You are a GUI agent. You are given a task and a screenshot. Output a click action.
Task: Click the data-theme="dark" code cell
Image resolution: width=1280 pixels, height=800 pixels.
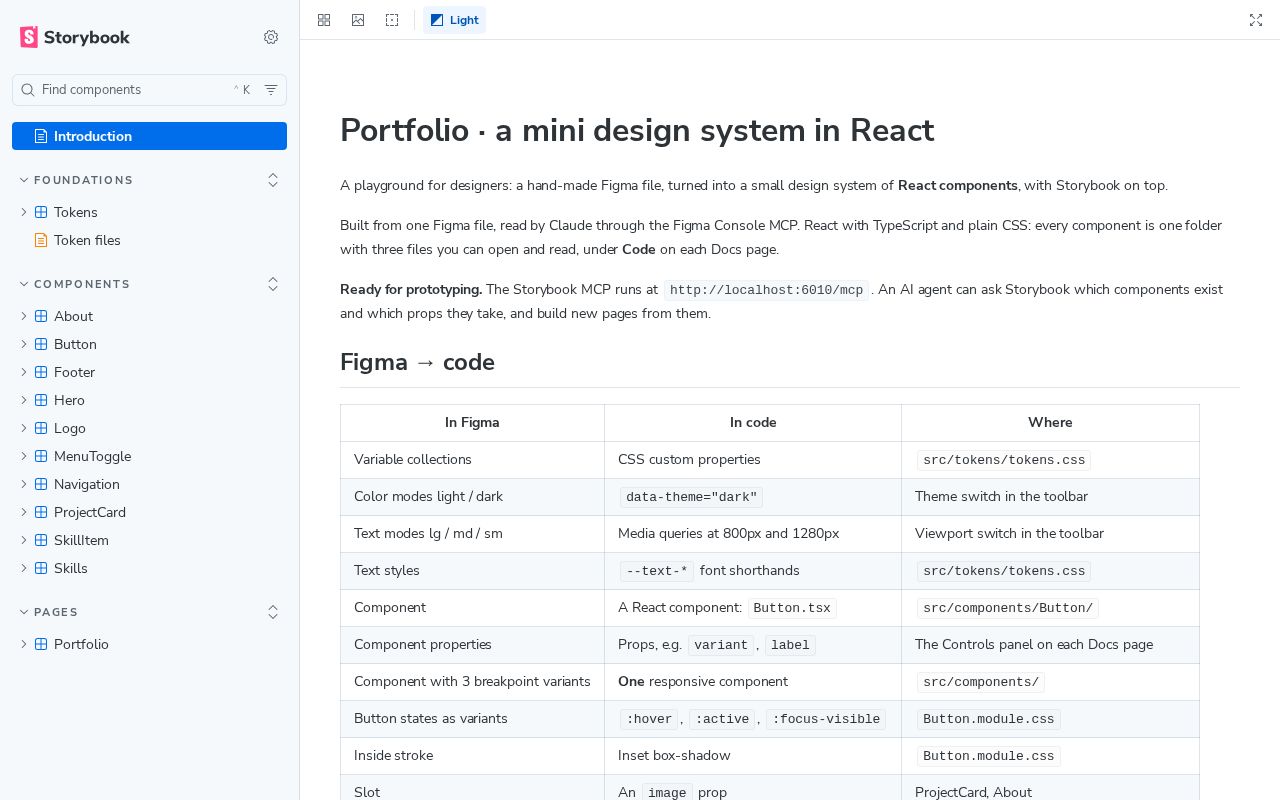[x=691, y=497]
